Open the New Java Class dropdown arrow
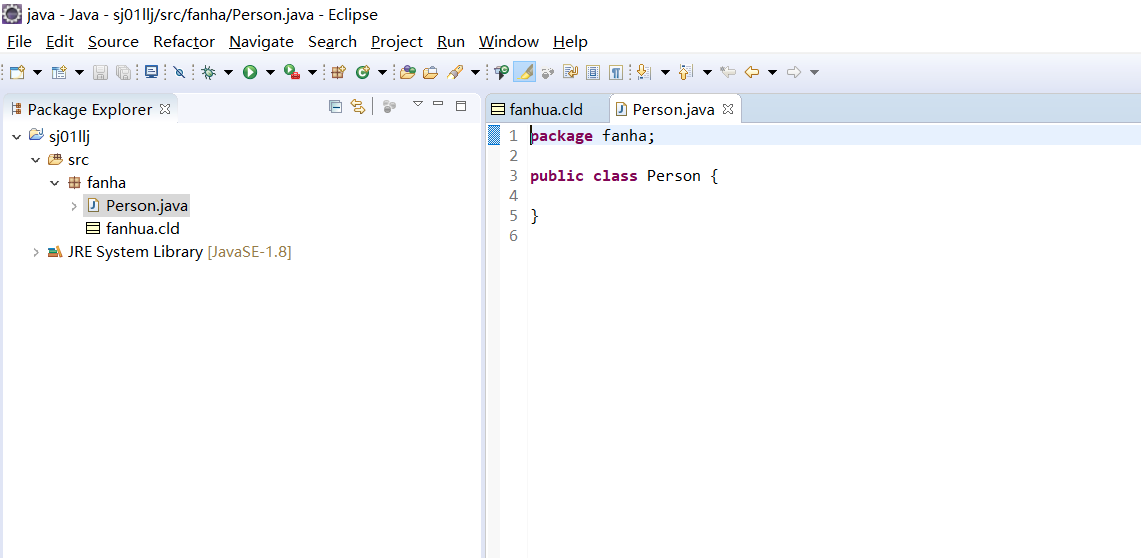Image resolution: width=1141 pixels, height=558 pixels. 381,72
